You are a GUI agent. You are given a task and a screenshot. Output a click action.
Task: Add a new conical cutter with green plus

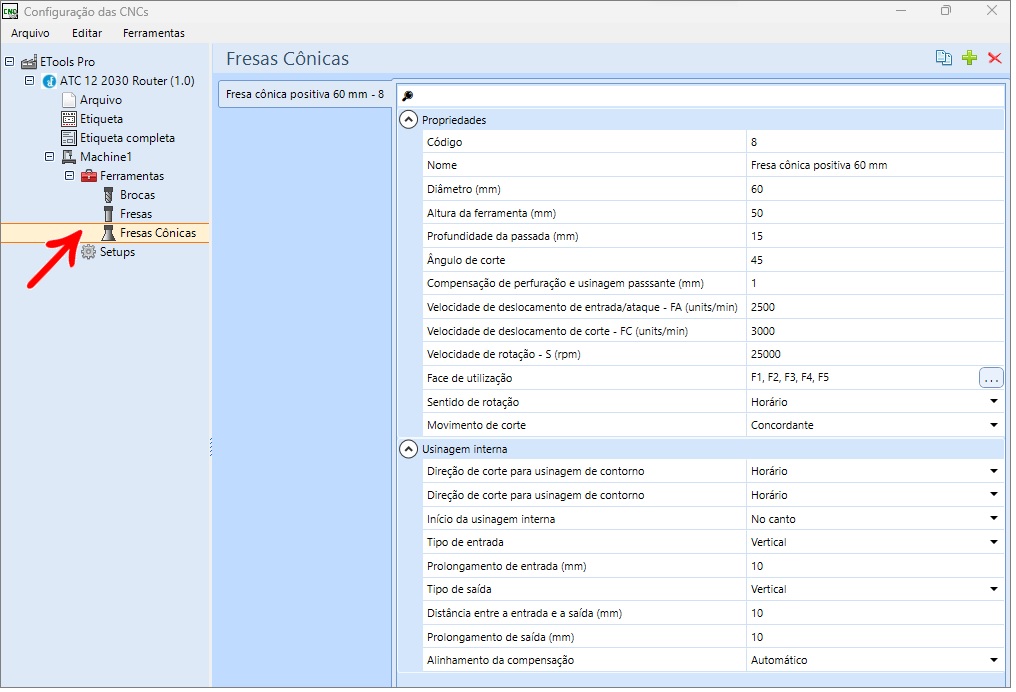pyautogui.click(x=969, y=58)
